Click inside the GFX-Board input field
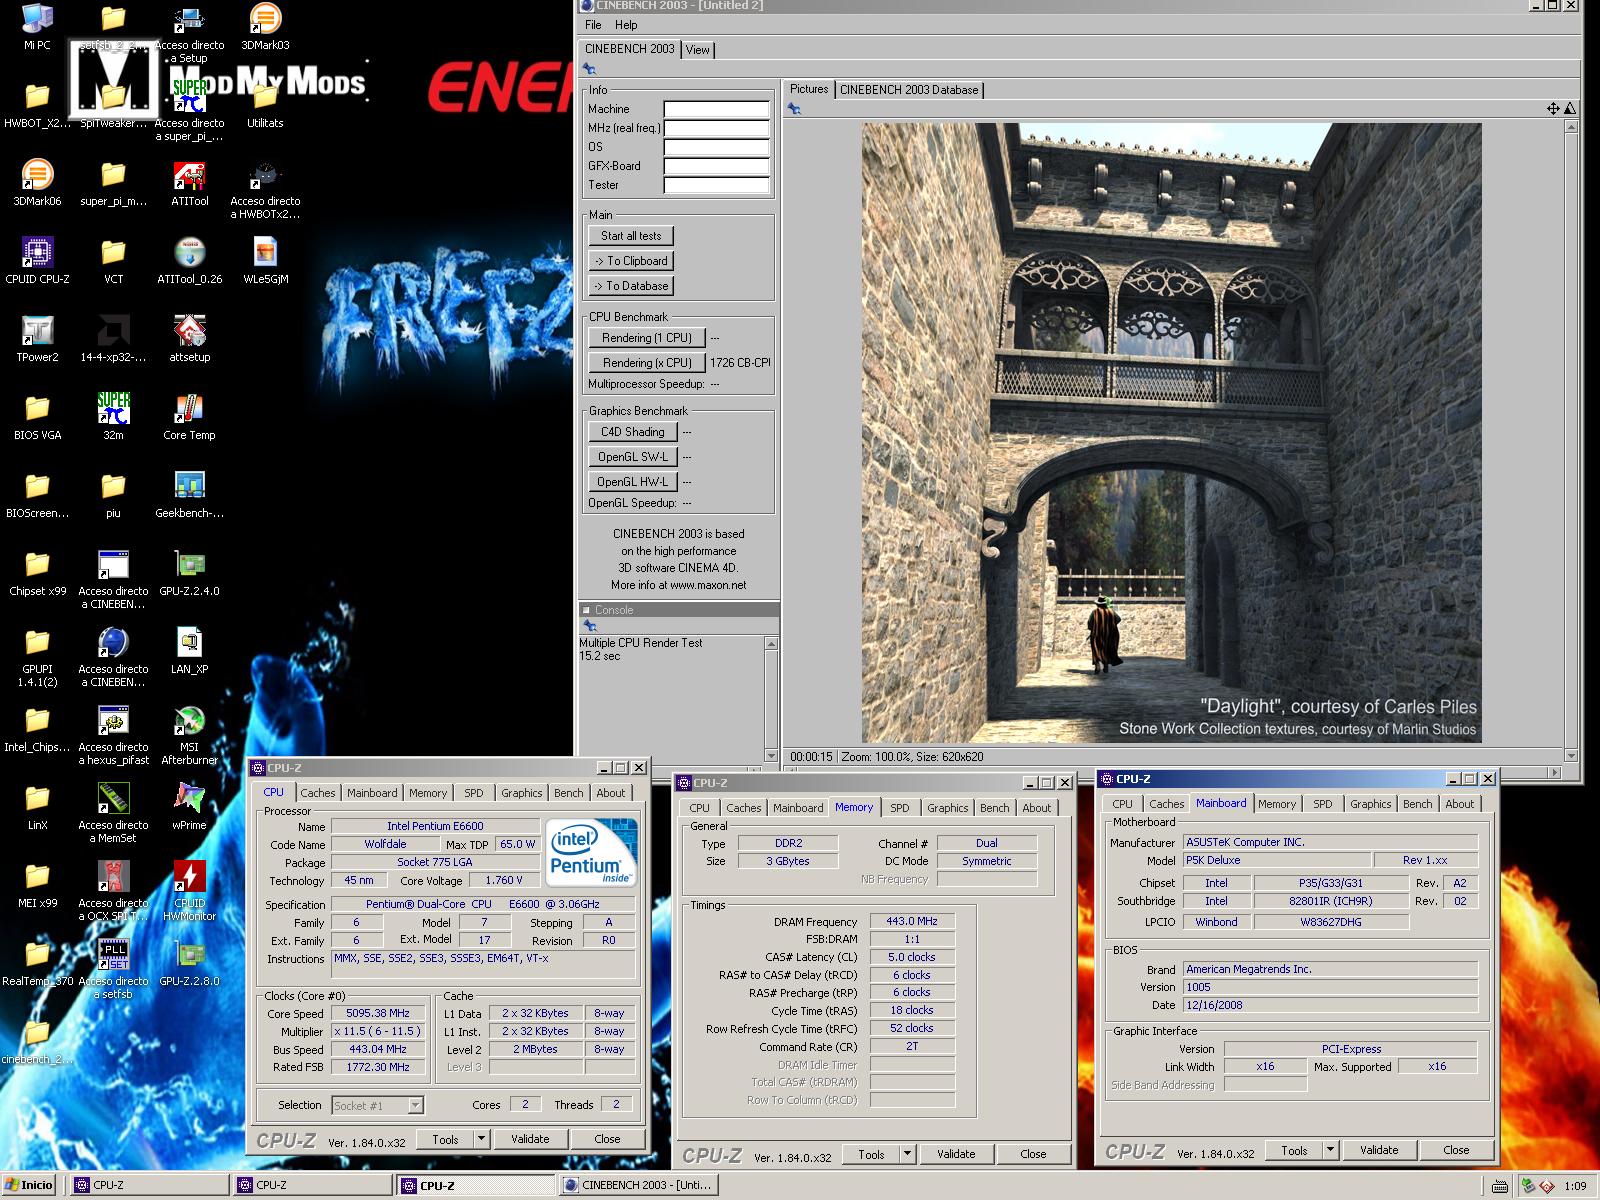This screenshot has width=1600, height=1200. click(717, 166)
